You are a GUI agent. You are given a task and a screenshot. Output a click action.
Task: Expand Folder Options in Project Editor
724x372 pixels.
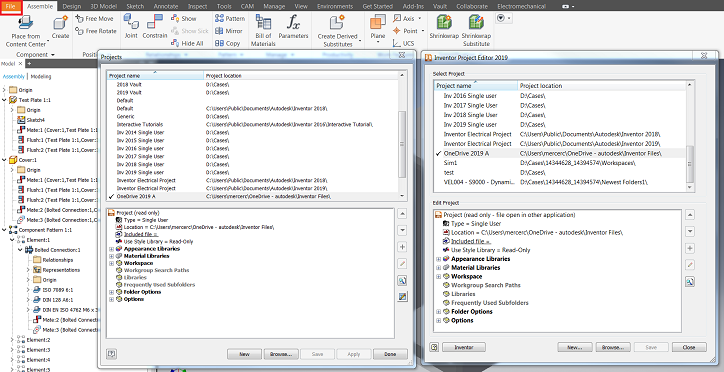439,312
